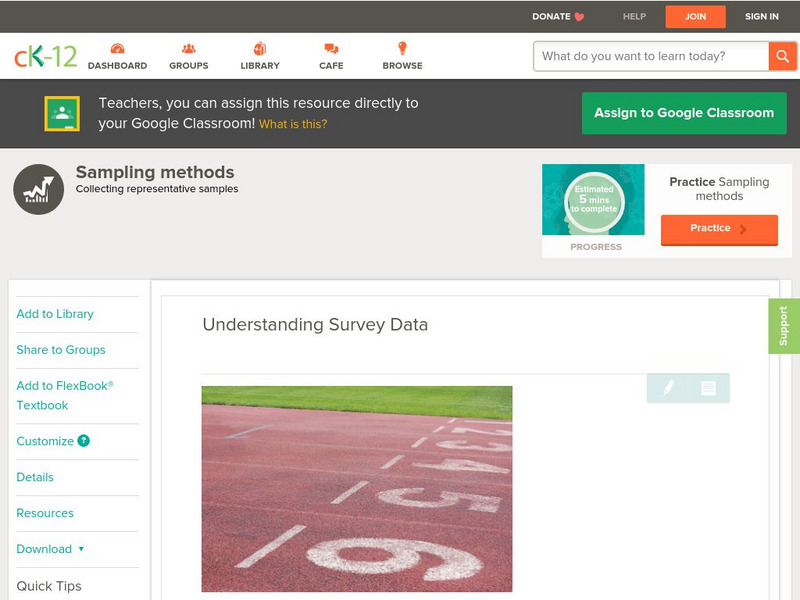Screen dimensions: 800x600
Task: Open the Cafe chat bubbles icon
Action: pyautogui.click(x=331, y=48)
